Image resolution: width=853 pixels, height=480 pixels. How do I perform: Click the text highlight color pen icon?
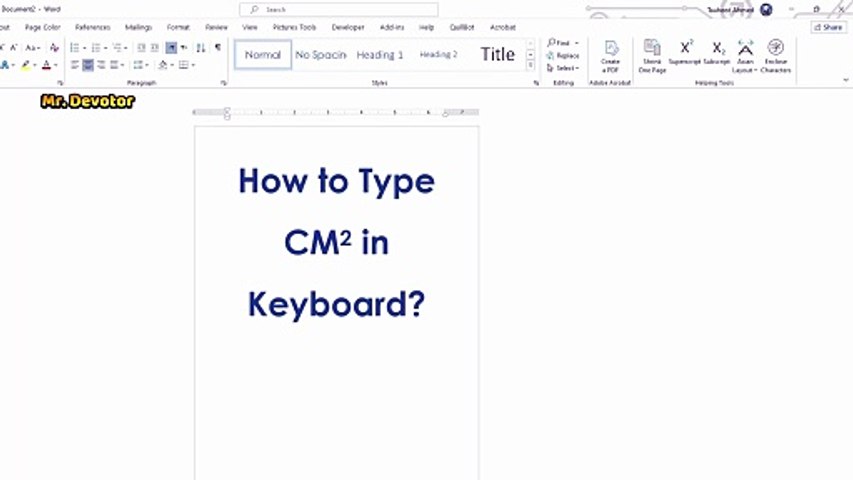25,65
